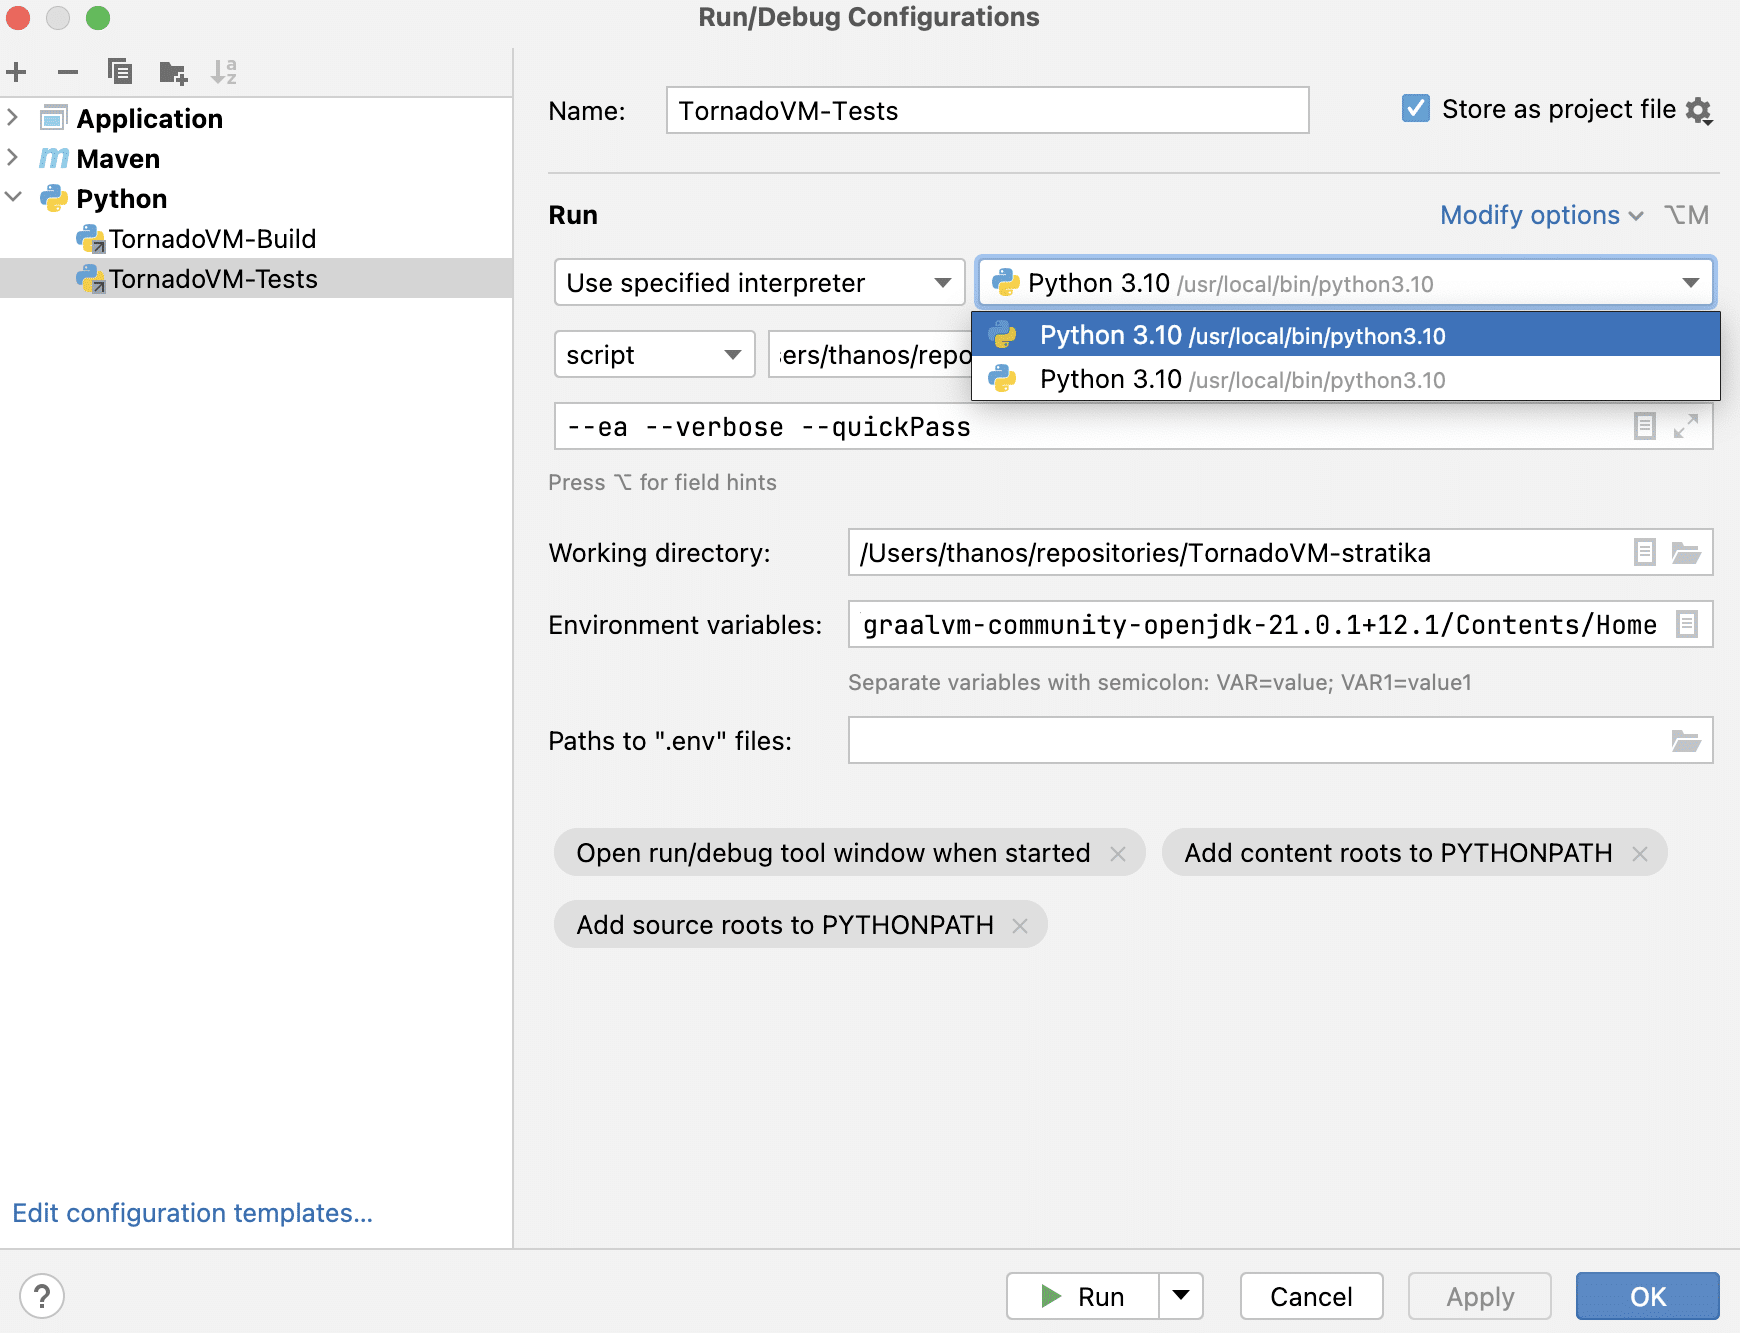Viewport: 1740px width, 1333px height.
Task: Remove the Open run/debug tool window tag
Action: (x=1118, y=853)
